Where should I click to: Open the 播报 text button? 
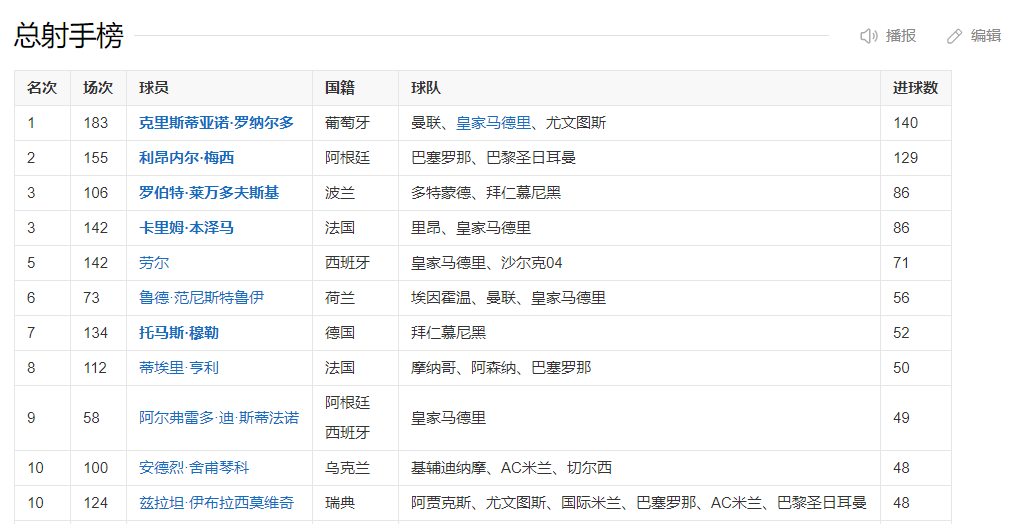[x=901, y=36]
